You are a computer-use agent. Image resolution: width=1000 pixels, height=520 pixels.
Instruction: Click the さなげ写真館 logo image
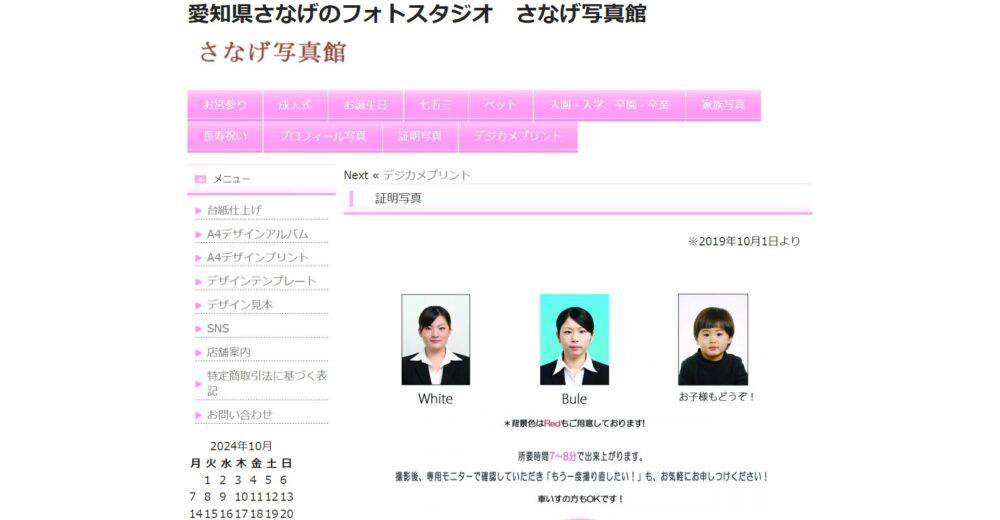[272, 52]
